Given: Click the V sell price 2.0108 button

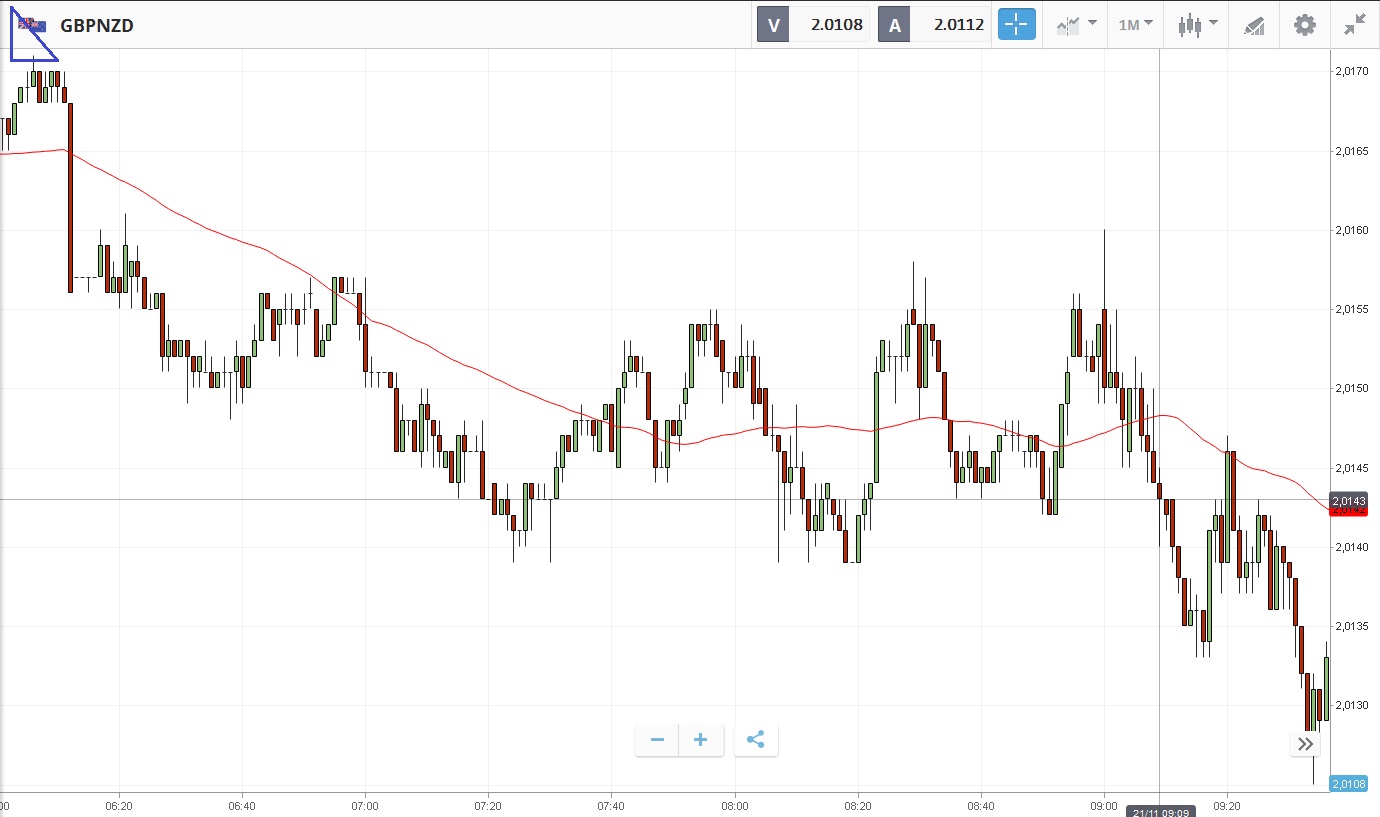Looking at the screenshot, I should pyautogui.click(x=813, y=25).
